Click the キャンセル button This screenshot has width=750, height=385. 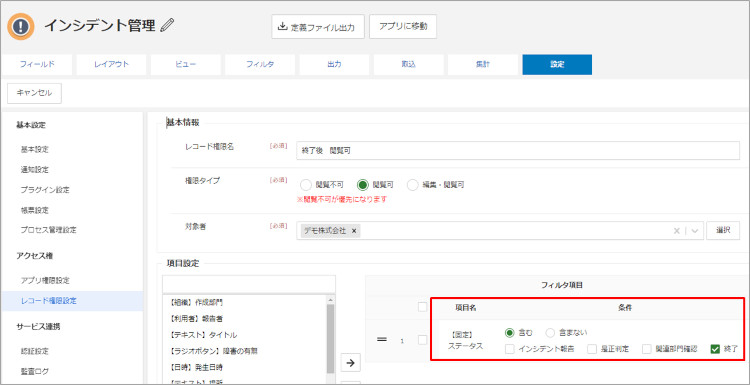pyautogui.click(x=34, y=93)
